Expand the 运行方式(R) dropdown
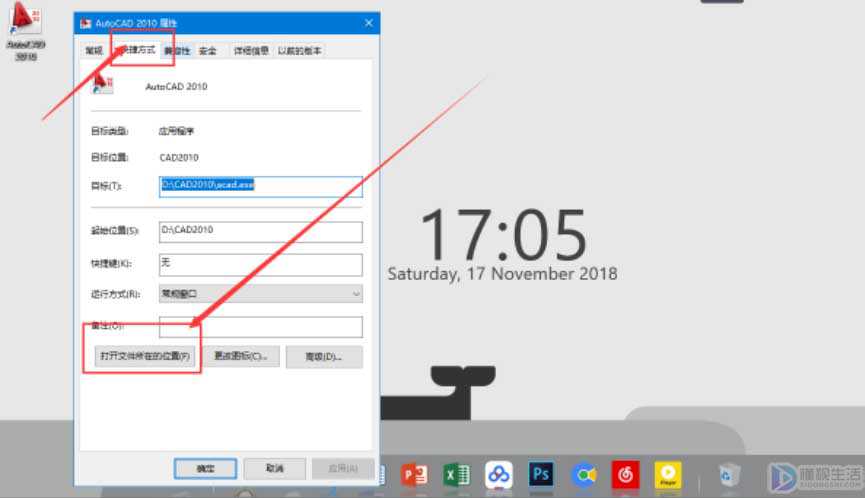Viewport: 865px width, 498px height. click(261, 293)
